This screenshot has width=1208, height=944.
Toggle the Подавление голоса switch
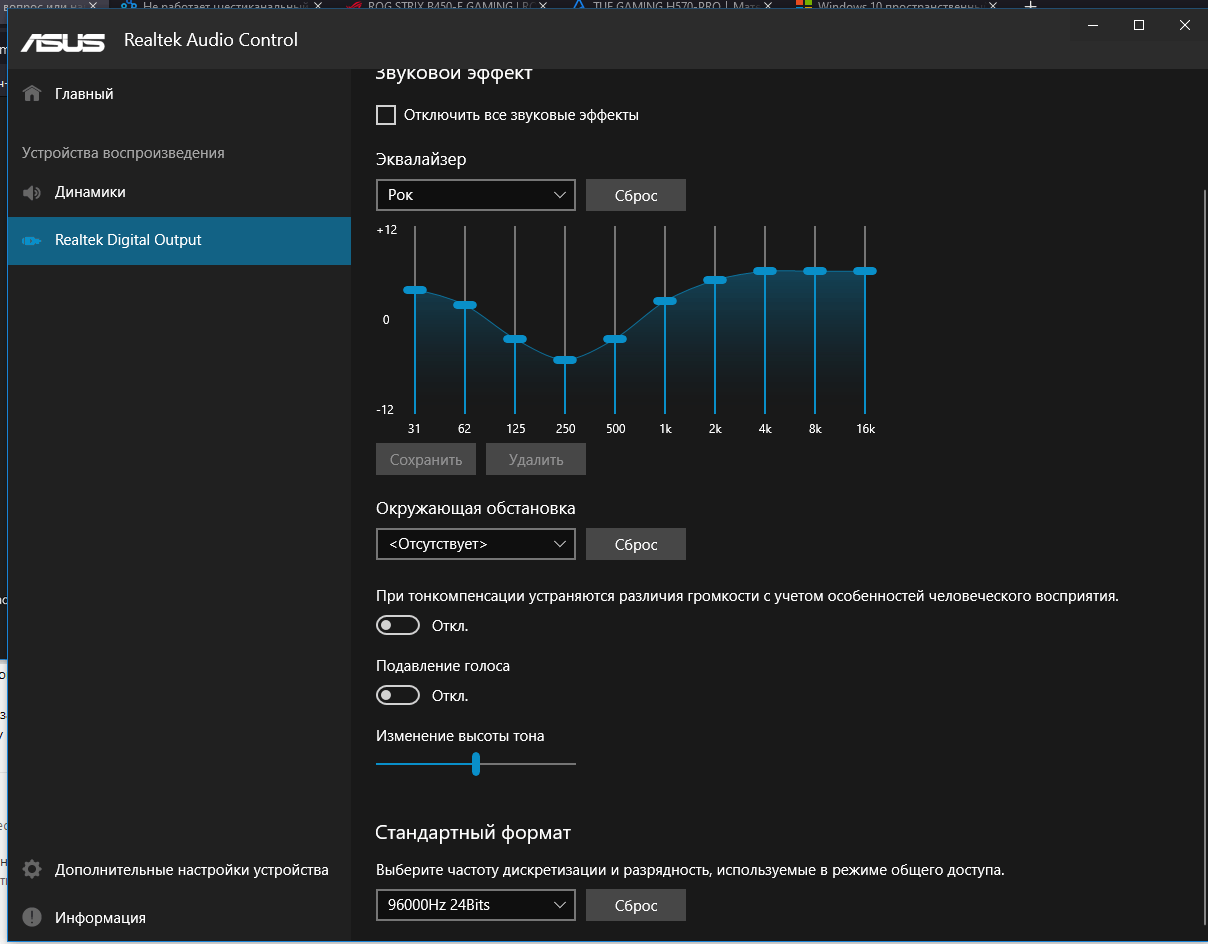pos(397,695)
